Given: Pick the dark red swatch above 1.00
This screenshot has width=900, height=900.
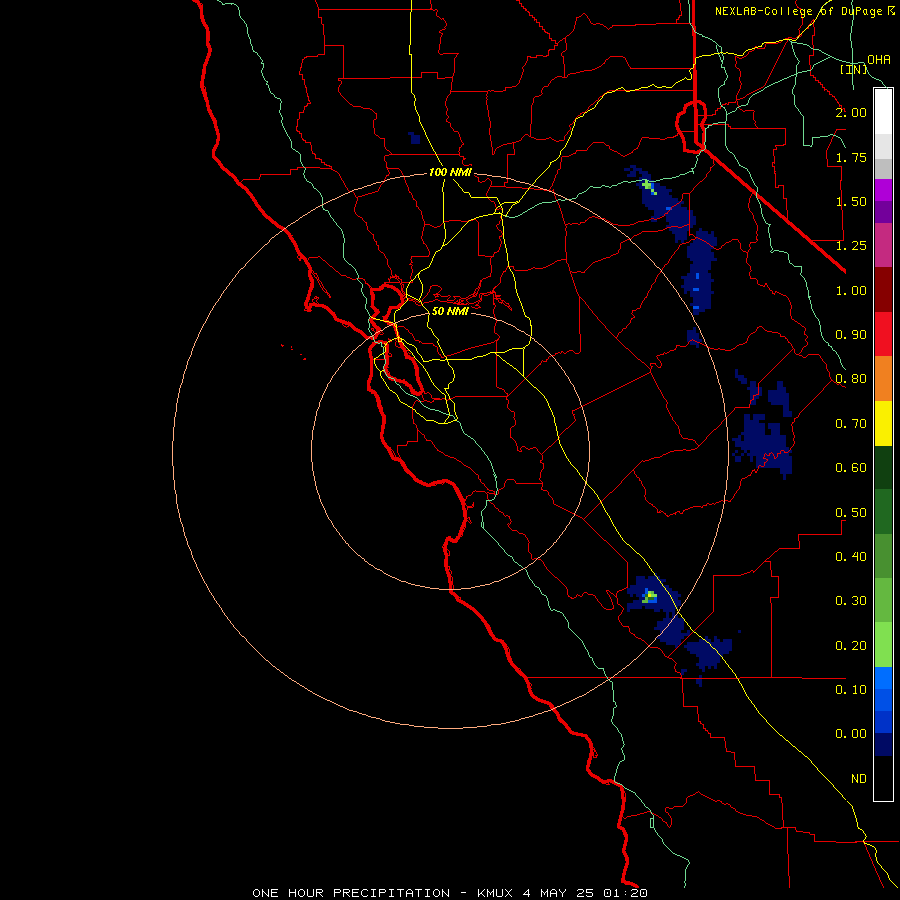Looking at the screenshot, I should point(883,290).
